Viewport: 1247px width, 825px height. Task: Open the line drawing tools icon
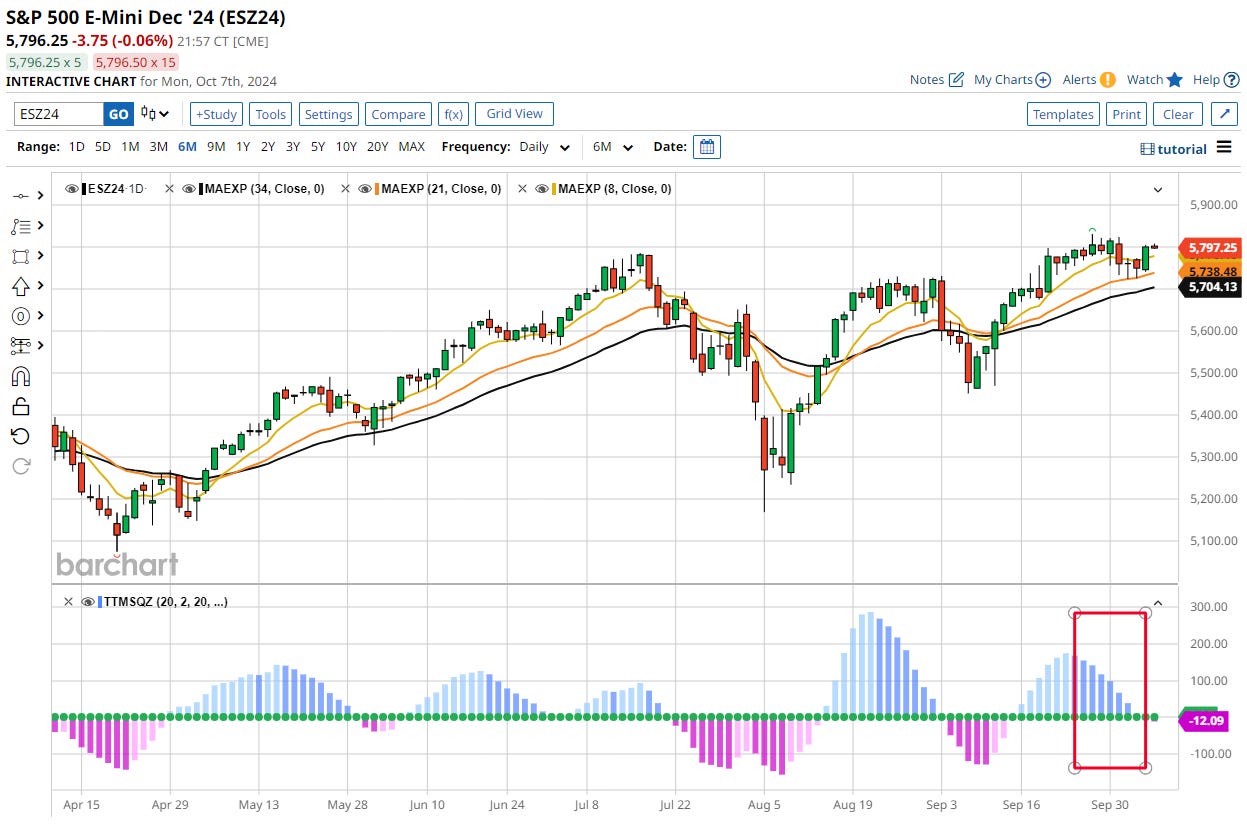tap(20, 196)
